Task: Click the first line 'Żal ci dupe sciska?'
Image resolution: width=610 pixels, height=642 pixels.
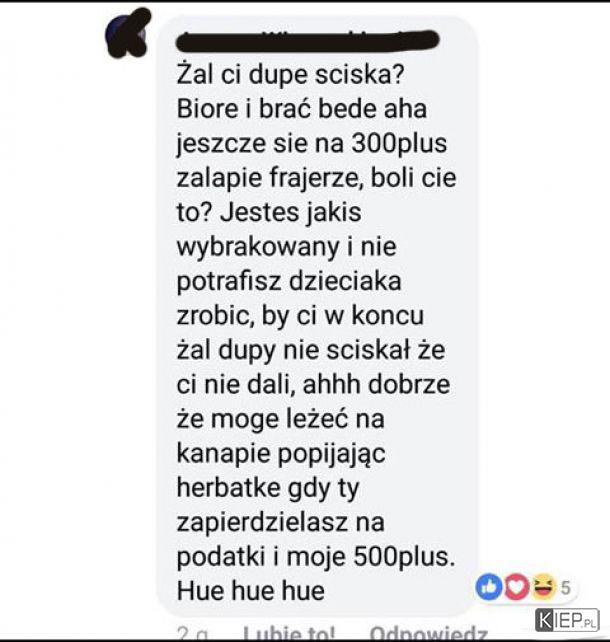Action: [x=291, y=75]
